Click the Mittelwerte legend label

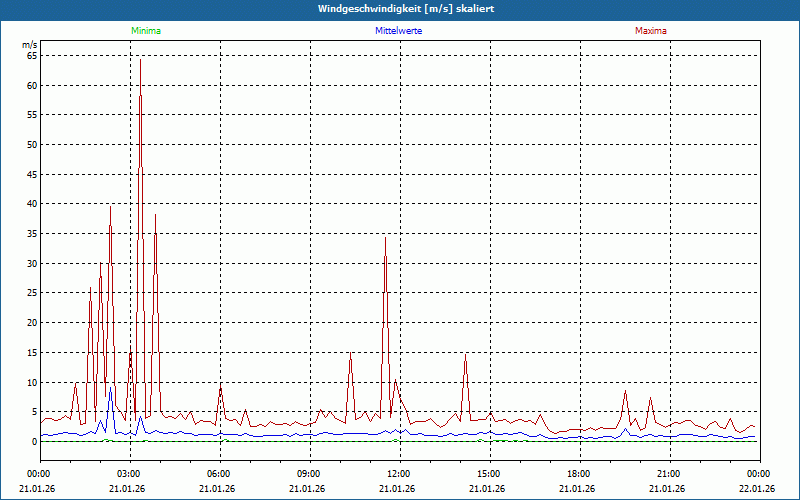click(398, 31)
